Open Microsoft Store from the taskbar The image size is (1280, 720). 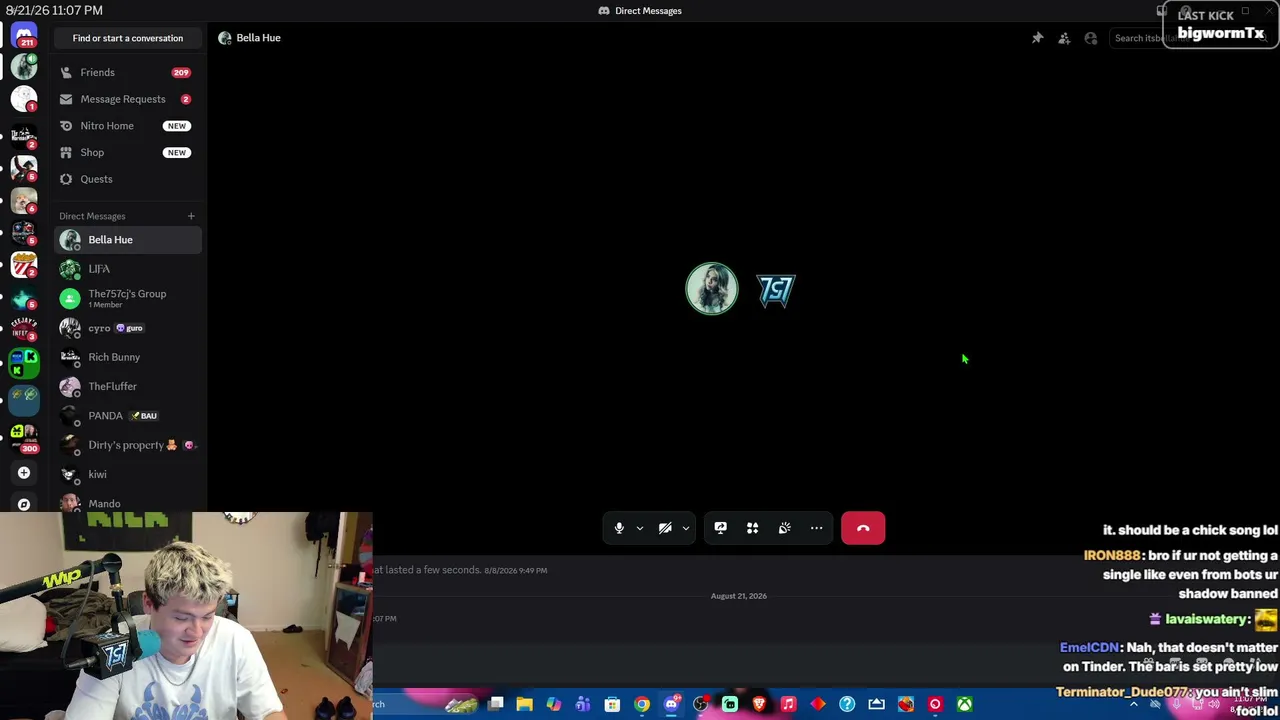[x=612, y=705]
